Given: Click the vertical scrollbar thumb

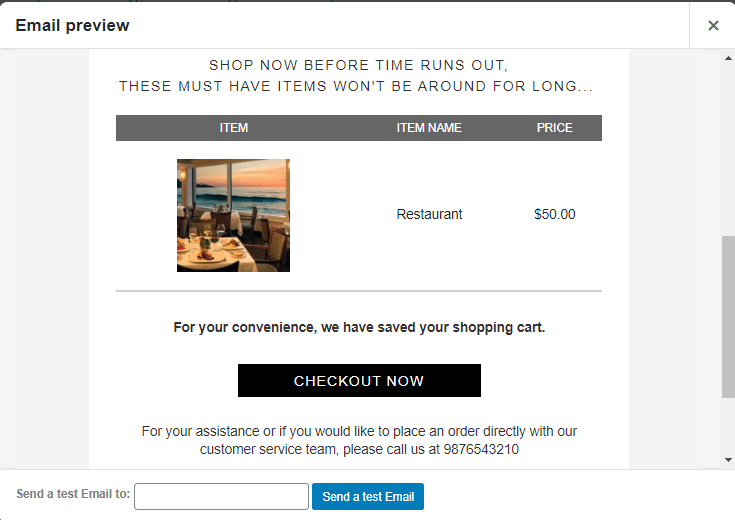Looking at the screenshot, I should tap(728, 317).
